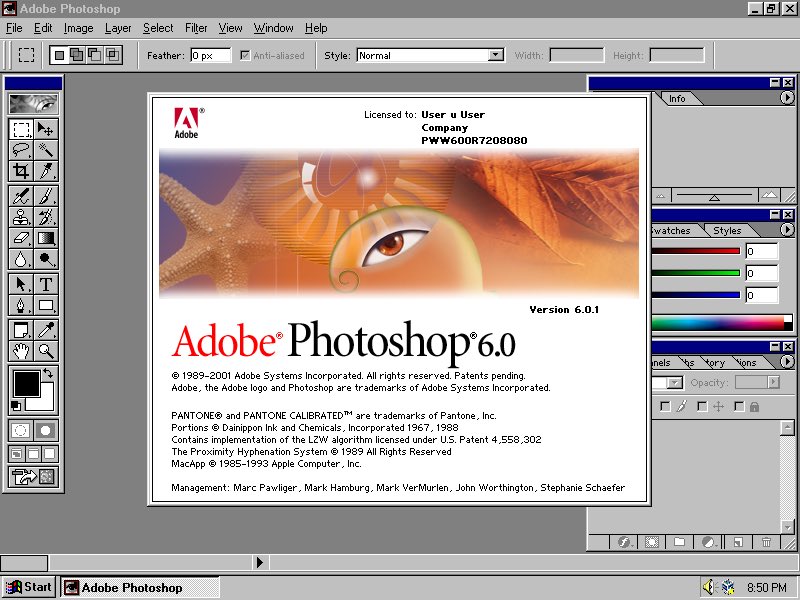Open the Info palette flyout menu
The height and width of the screenshot is (600, 800).
tap(787, 97)
